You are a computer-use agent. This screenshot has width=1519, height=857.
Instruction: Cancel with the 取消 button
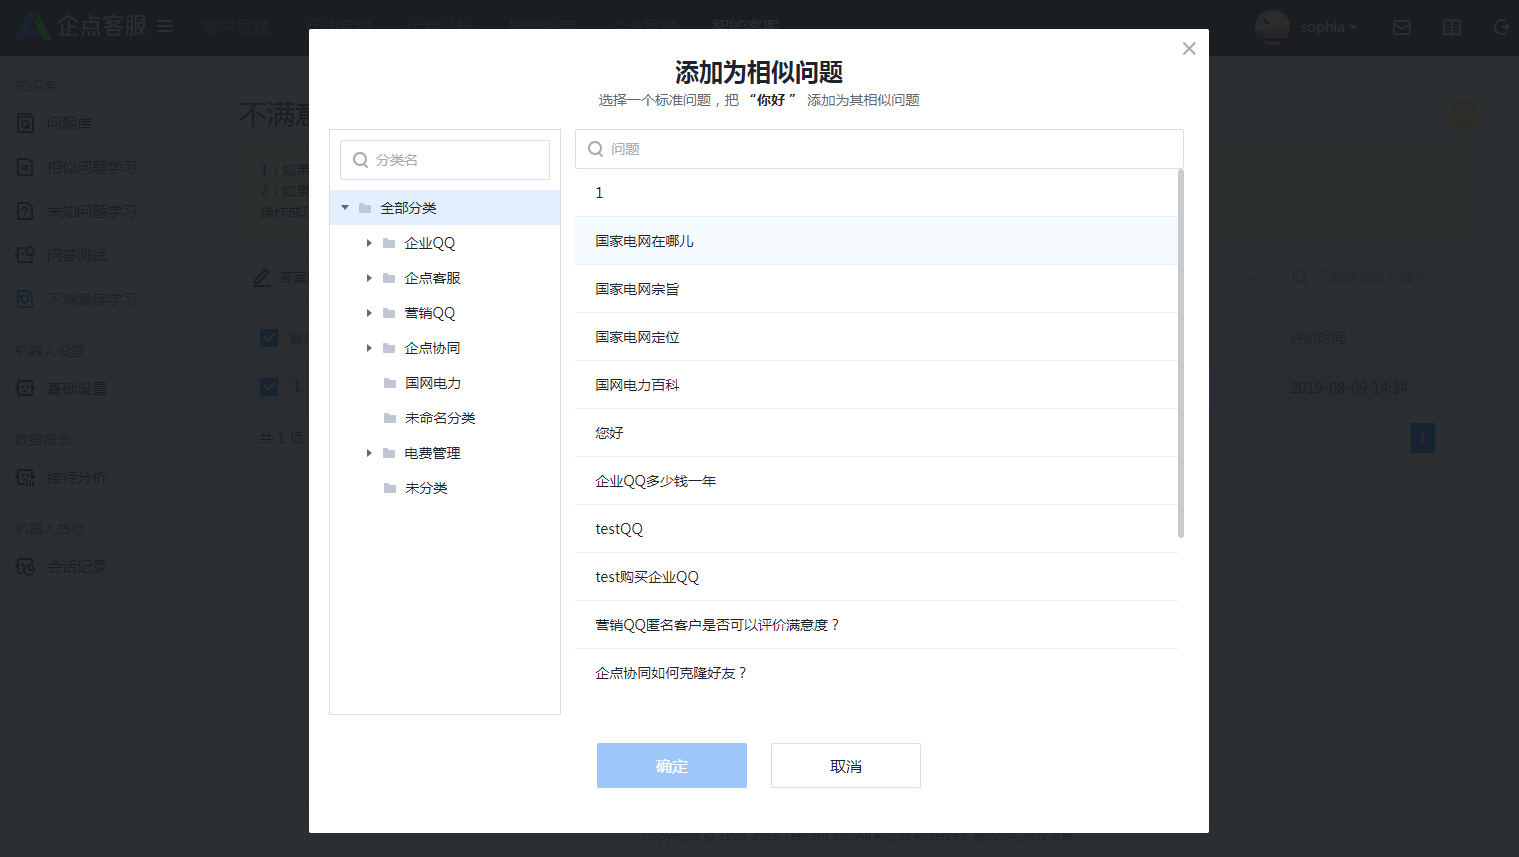pos(846,766)
